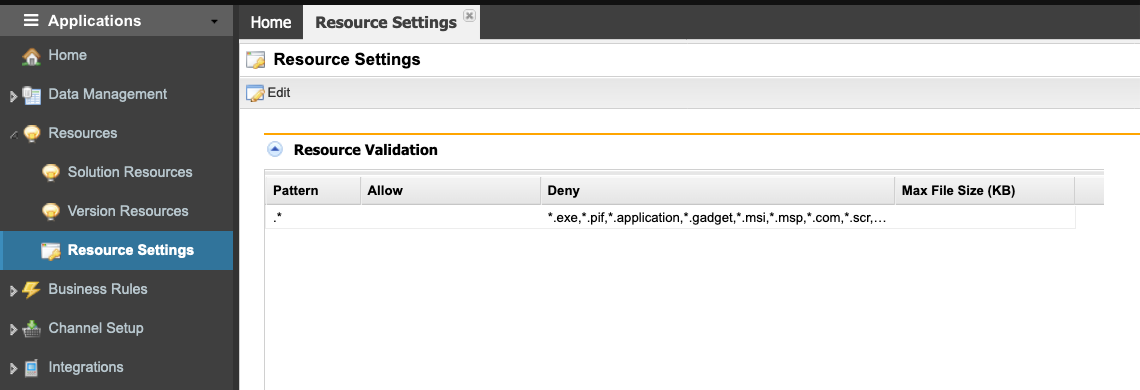Expand the Data Management tree node

pos(13,96)
